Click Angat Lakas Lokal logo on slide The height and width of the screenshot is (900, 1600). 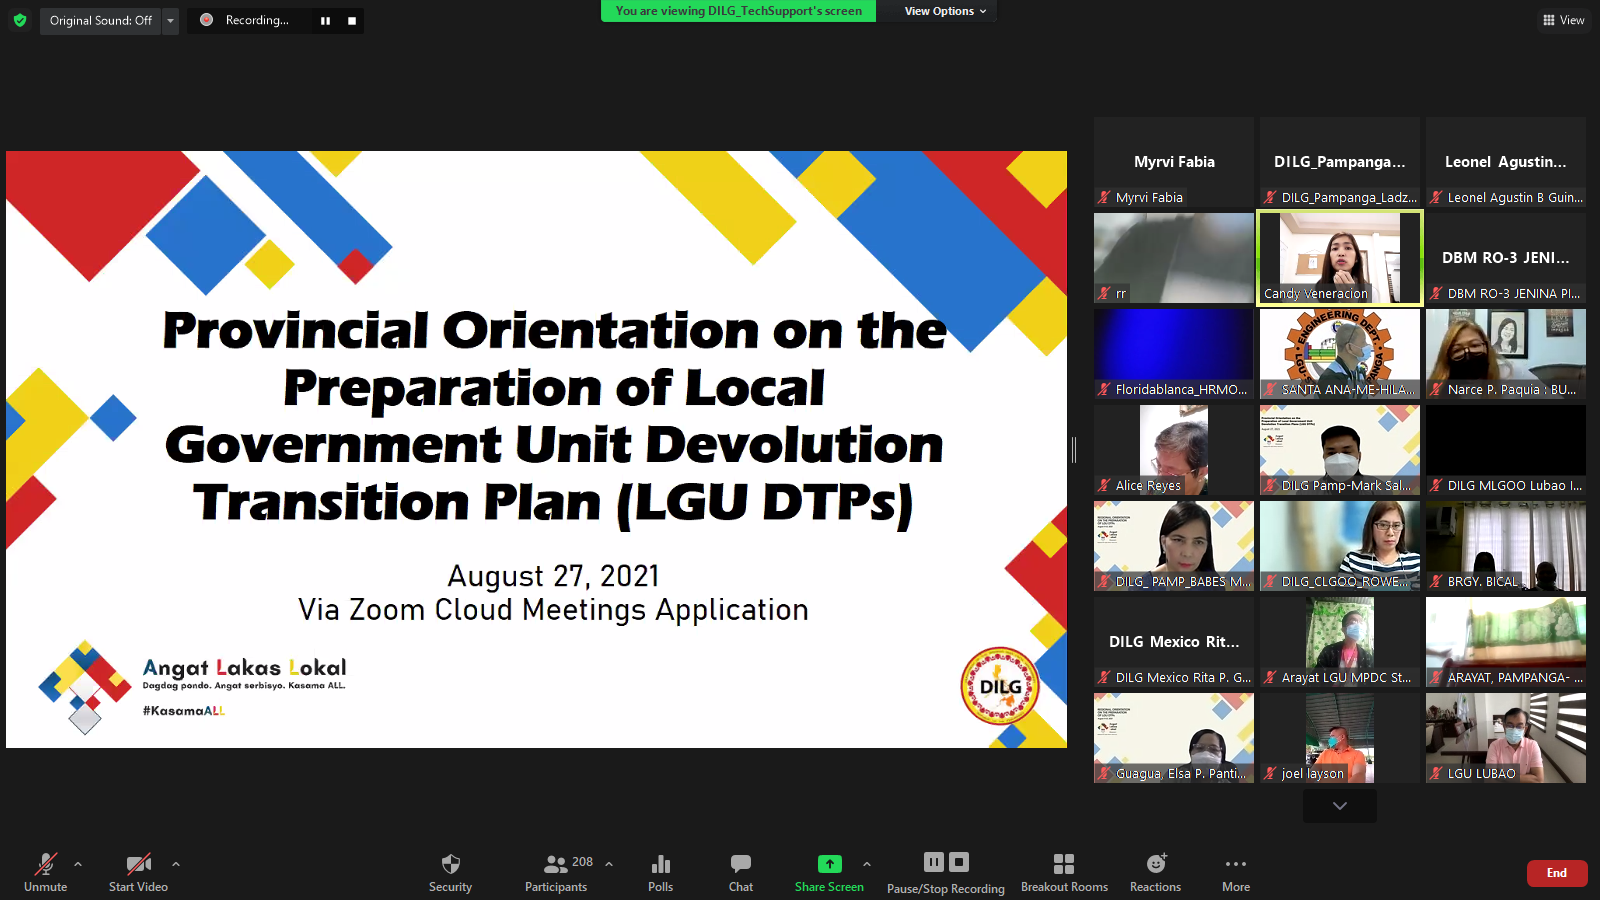tap(192, 687)
